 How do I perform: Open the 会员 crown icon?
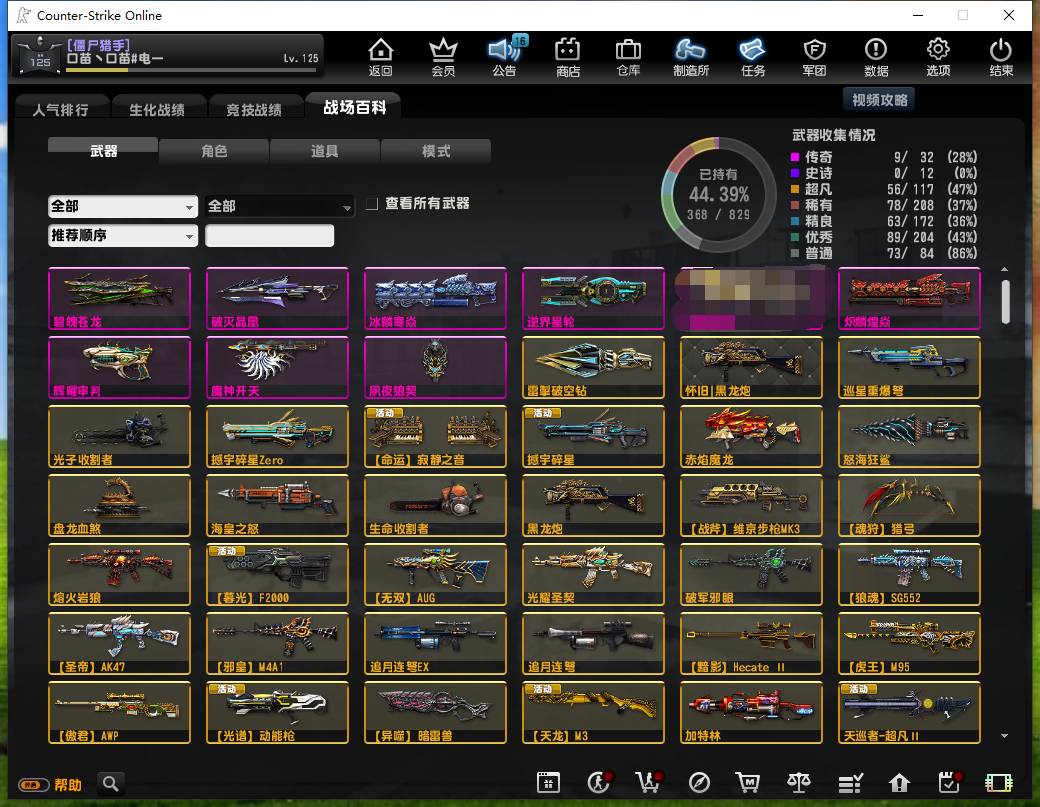tap(443, 56)
